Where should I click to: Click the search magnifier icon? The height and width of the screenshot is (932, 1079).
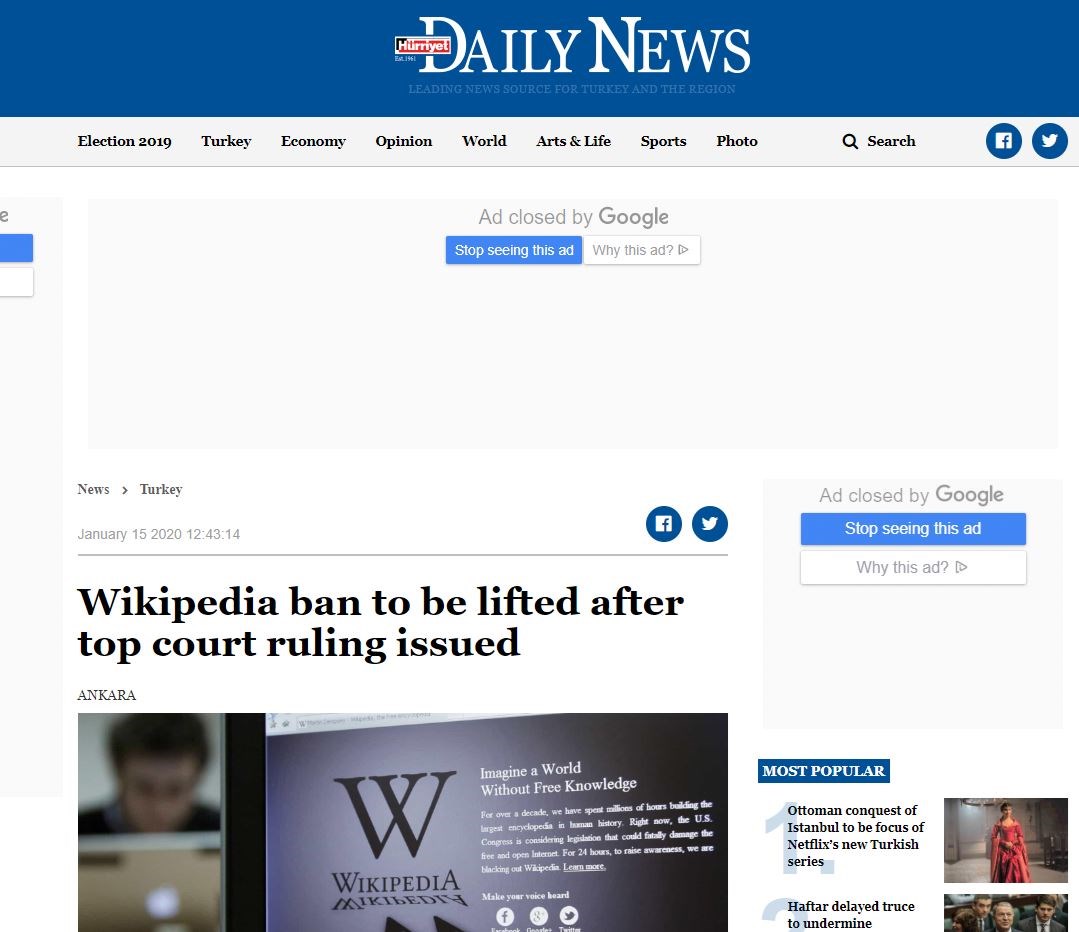click(x=850, y=141)
